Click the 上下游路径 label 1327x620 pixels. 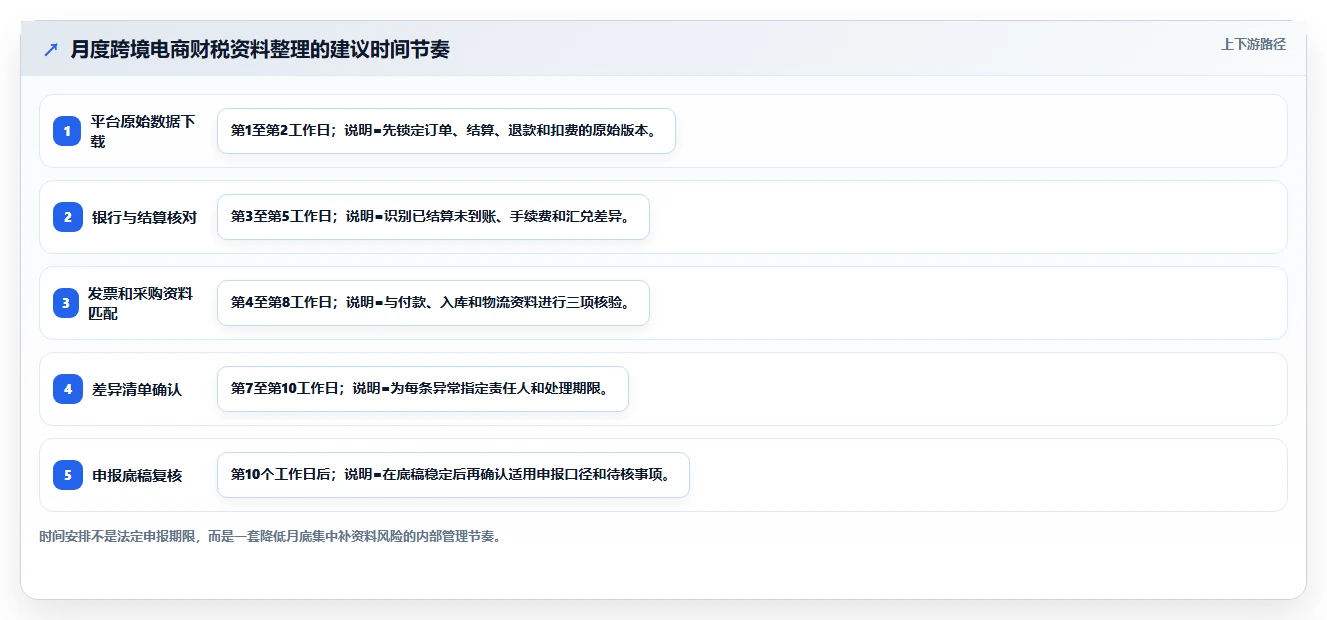pos(1253,44)
